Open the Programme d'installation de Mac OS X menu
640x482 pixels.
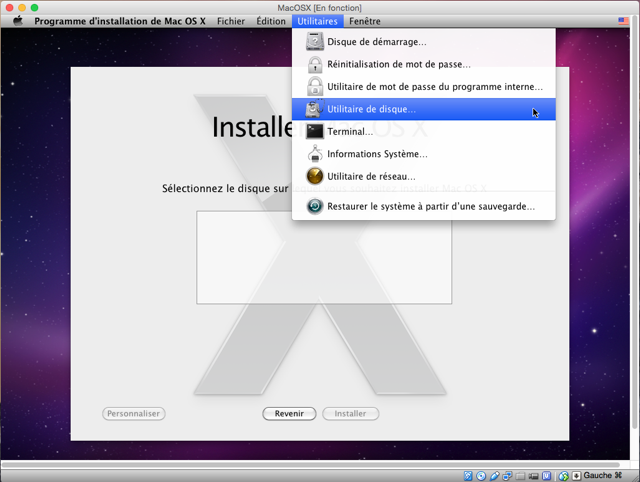point(120,21)
